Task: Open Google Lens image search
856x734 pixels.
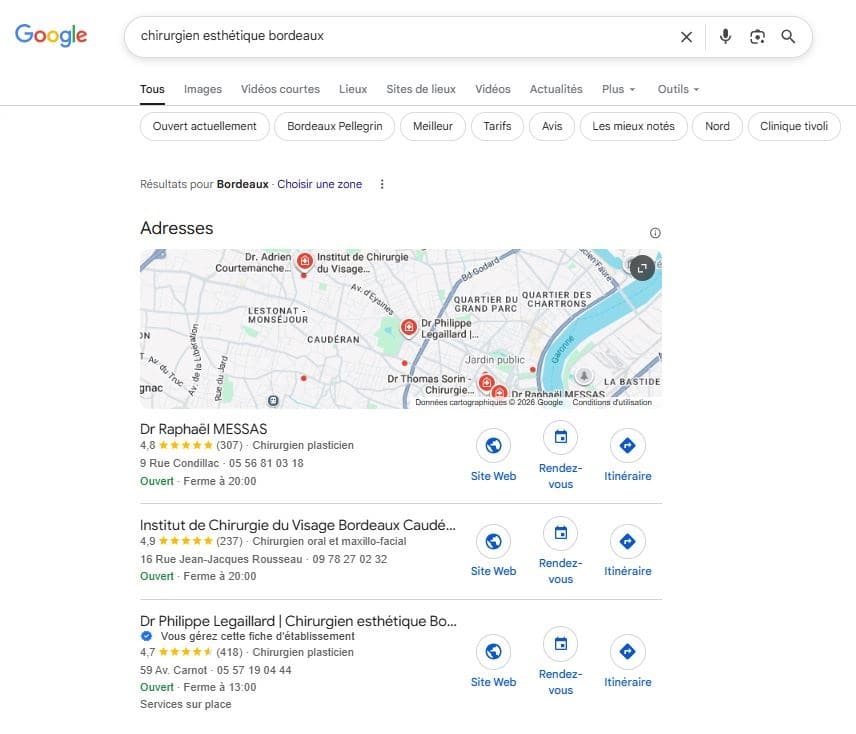Action: point(757,37)
